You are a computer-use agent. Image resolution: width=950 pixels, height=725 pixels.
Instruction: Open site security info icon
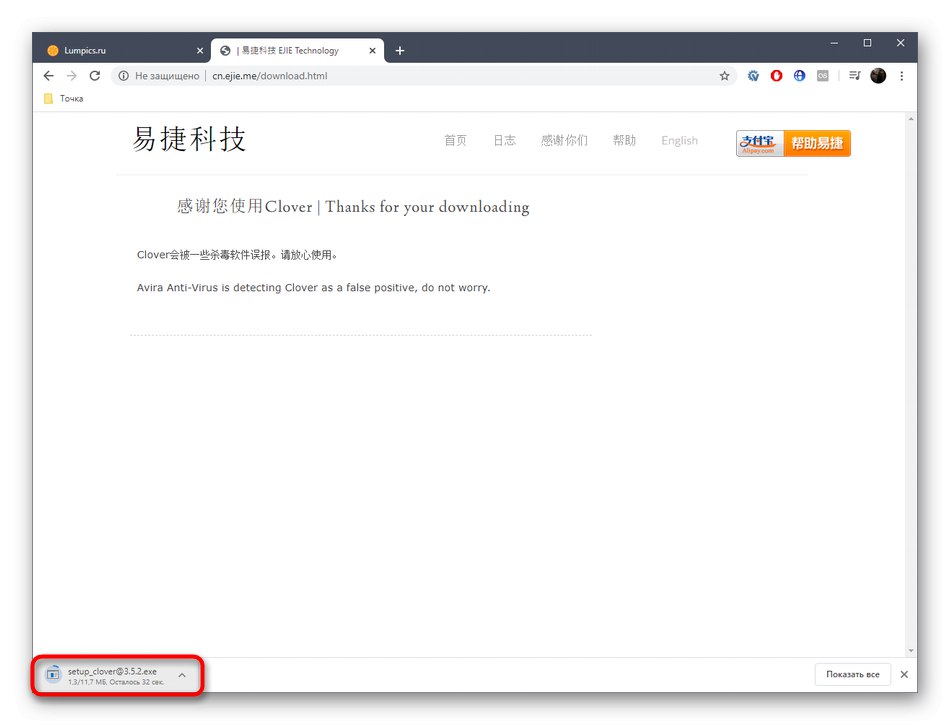[124, 76]
